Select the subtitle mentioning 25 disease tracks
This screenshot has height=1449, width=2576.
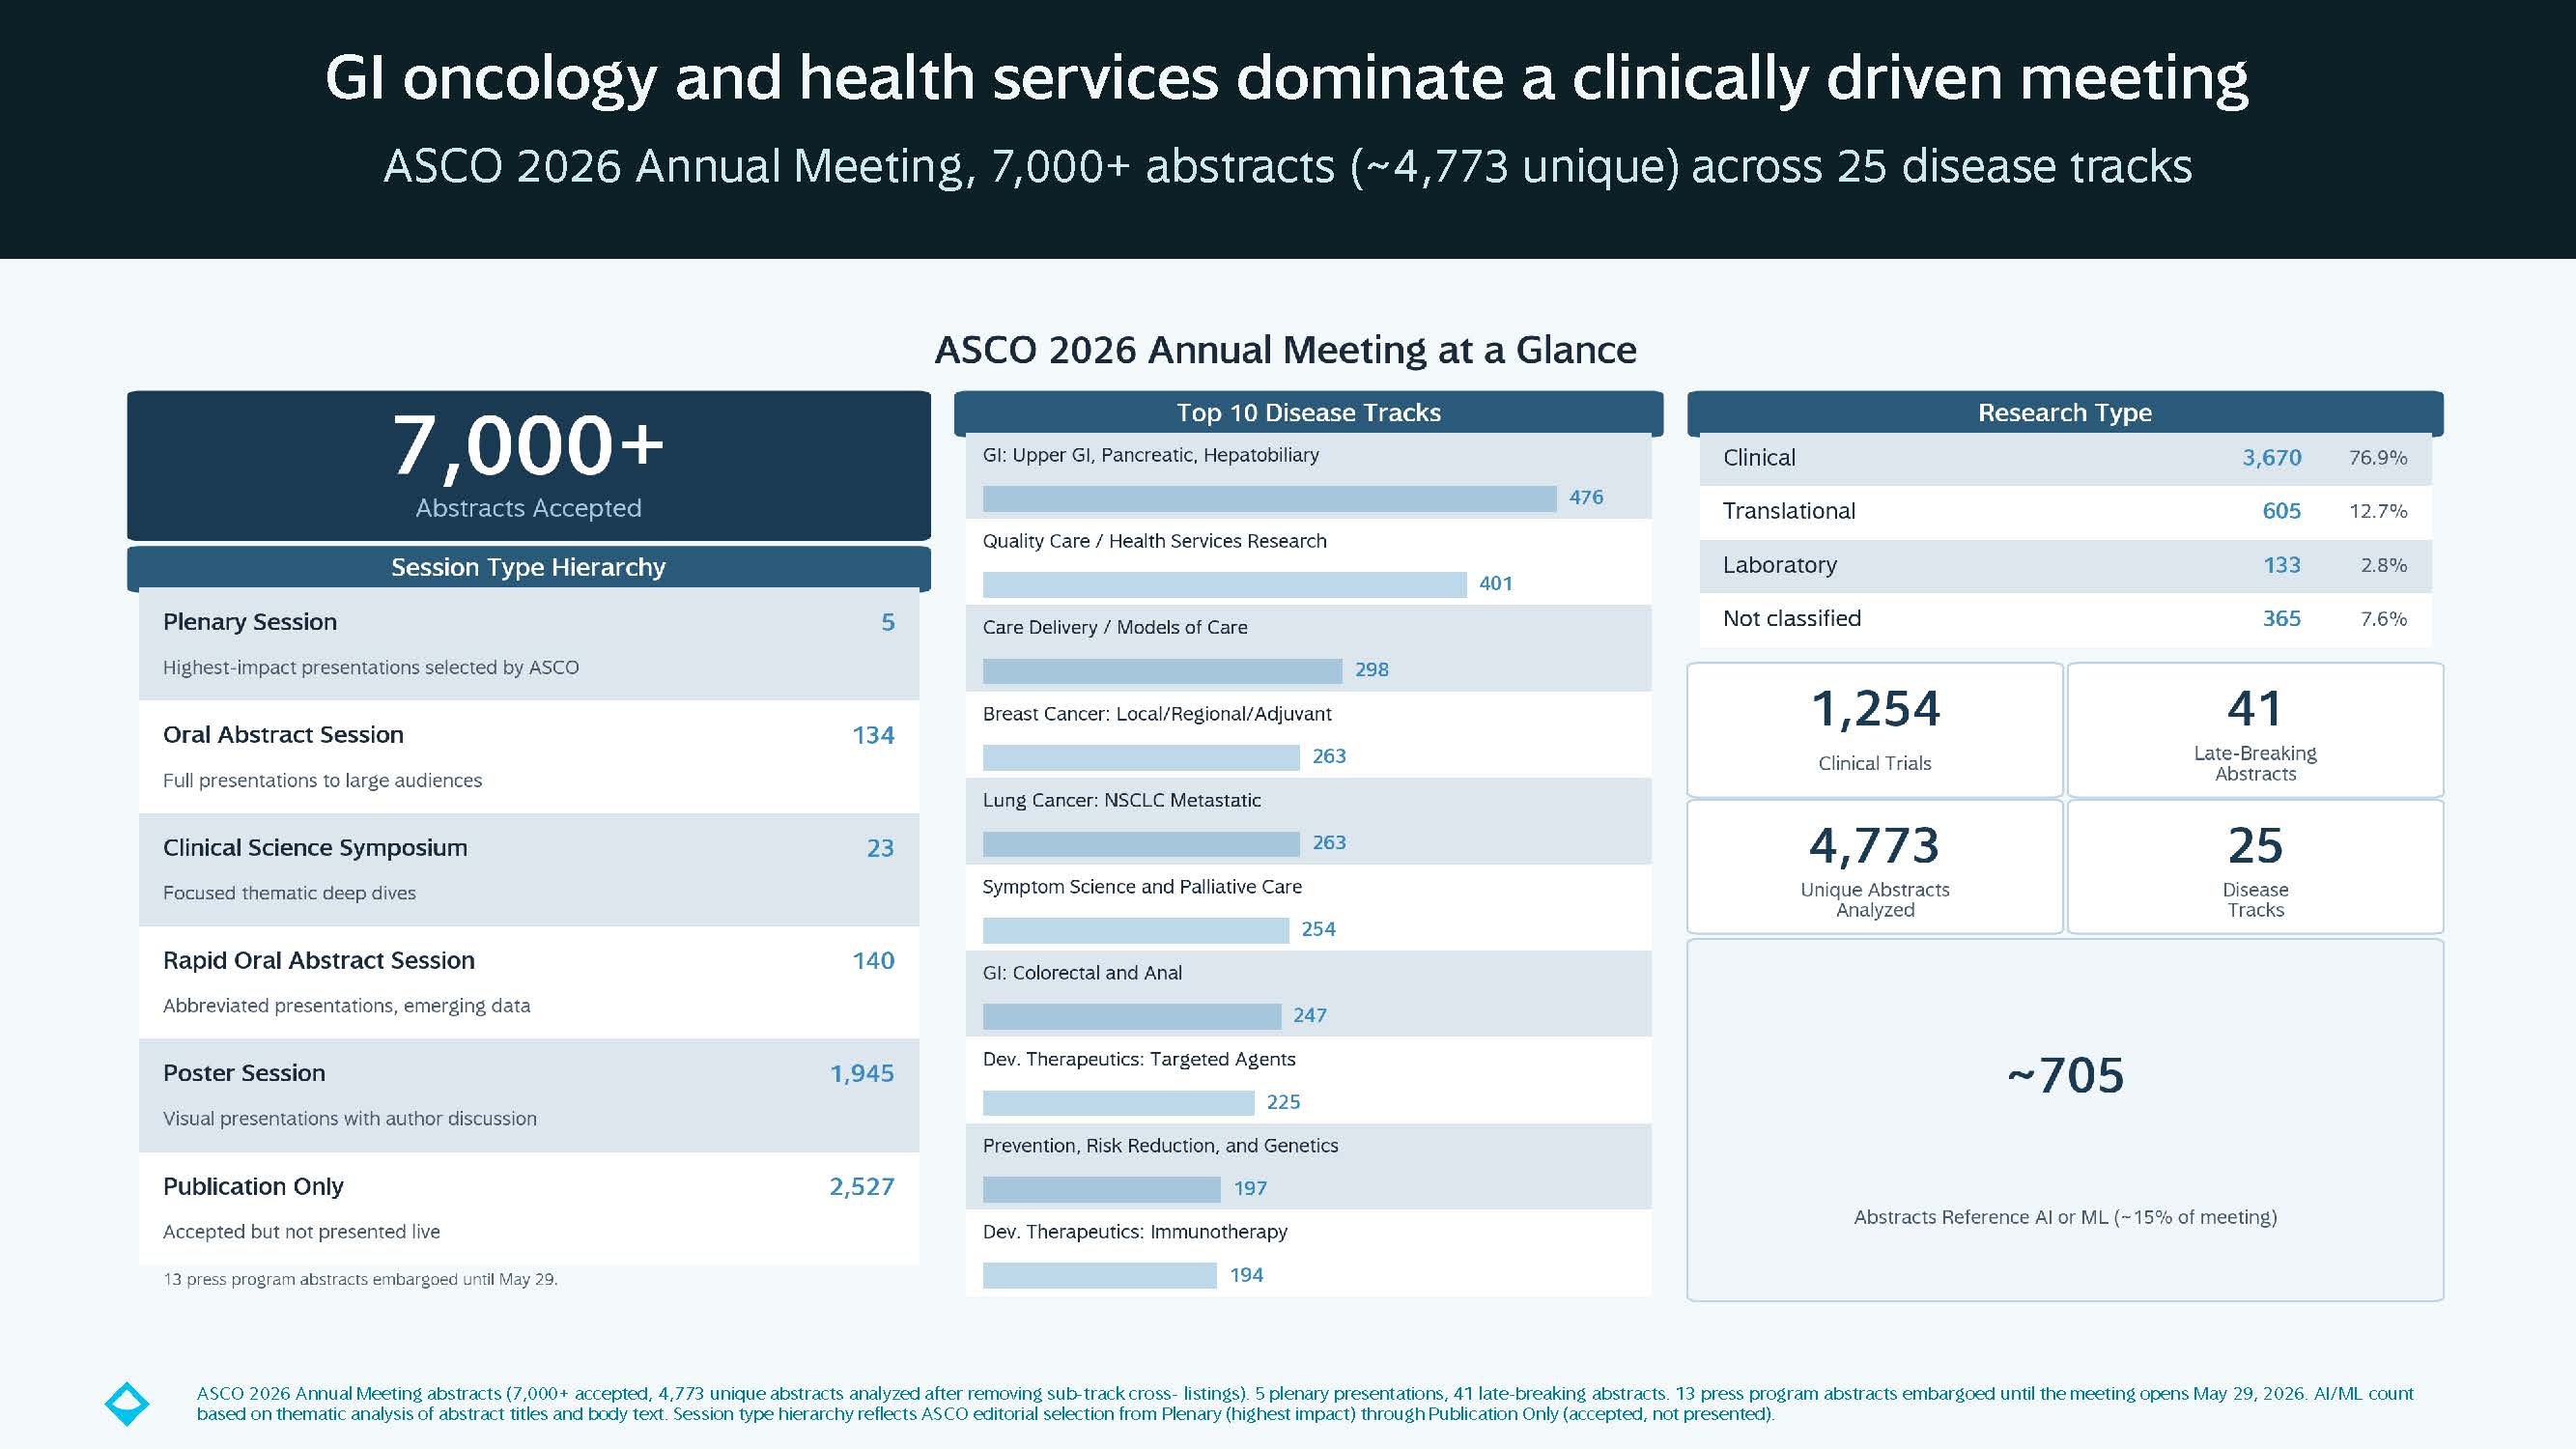tap(1288, 166)
